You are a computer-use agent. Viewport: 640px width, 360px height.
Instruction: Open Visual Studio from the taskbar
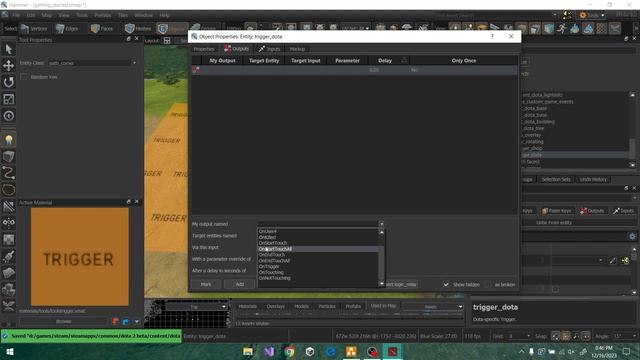269,351
